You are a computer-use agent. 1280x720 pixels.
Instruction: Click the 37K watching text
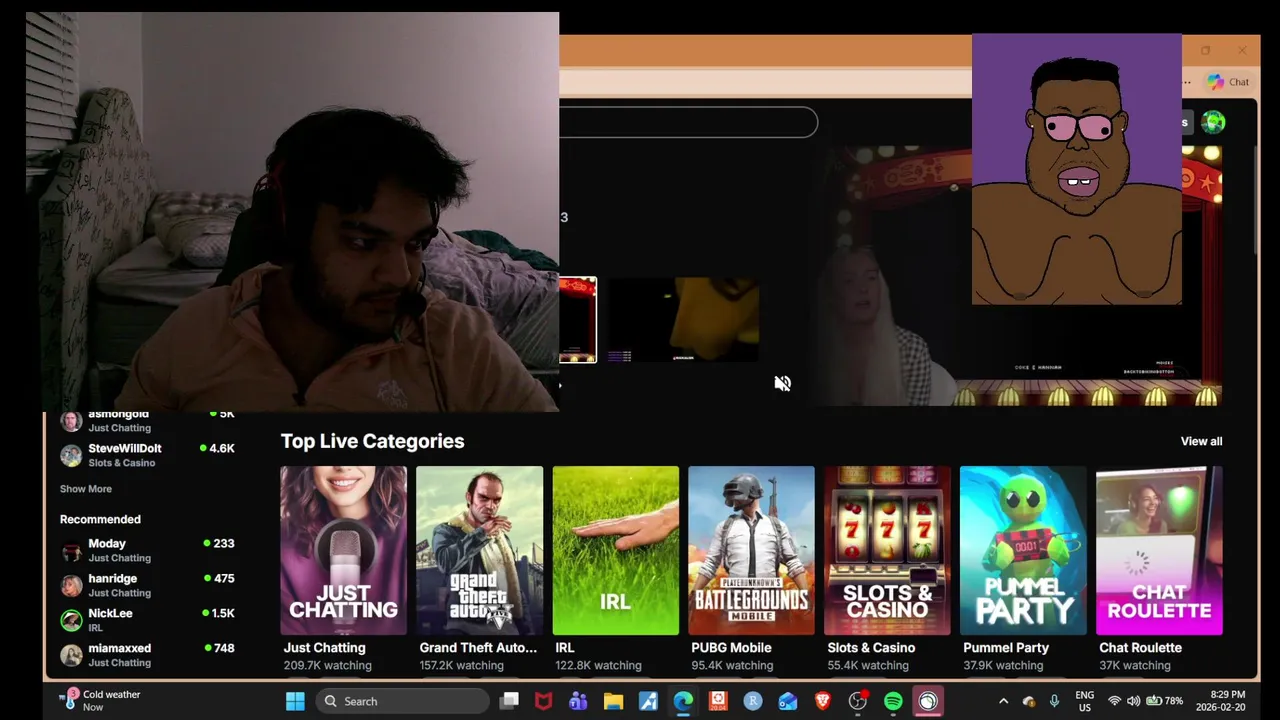[1134, 666]
